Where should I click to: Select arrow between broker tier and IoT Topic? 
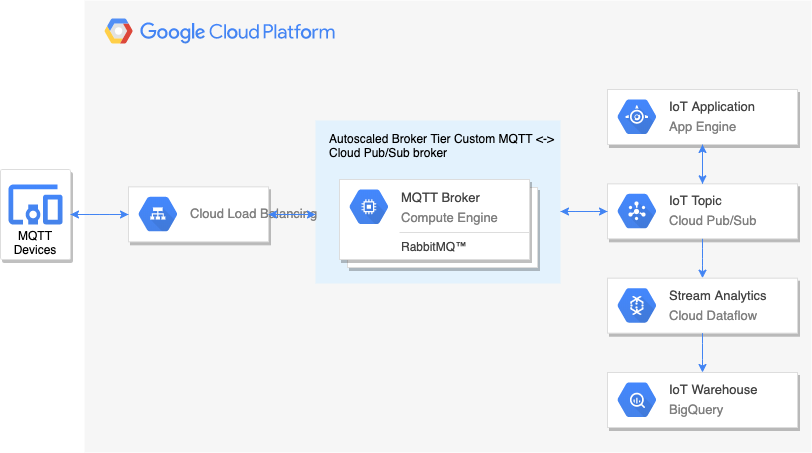(x=584, y=211)
